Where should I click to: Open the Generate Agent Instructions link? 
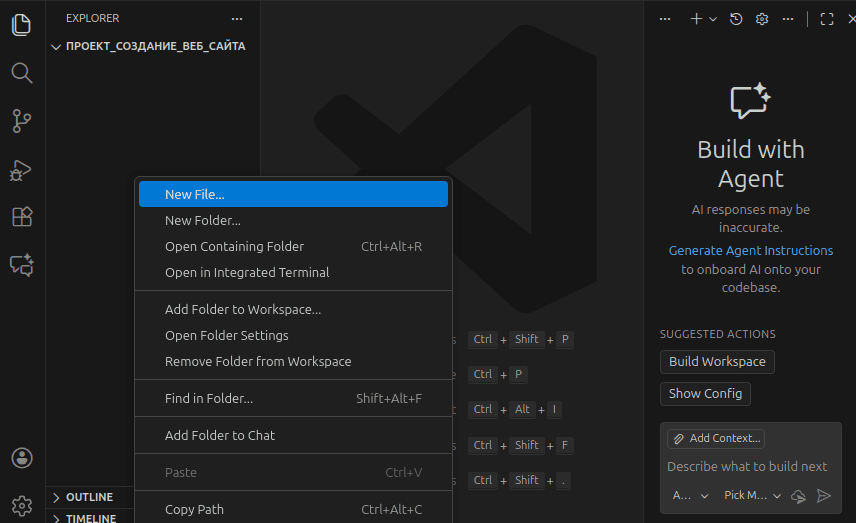750,250
